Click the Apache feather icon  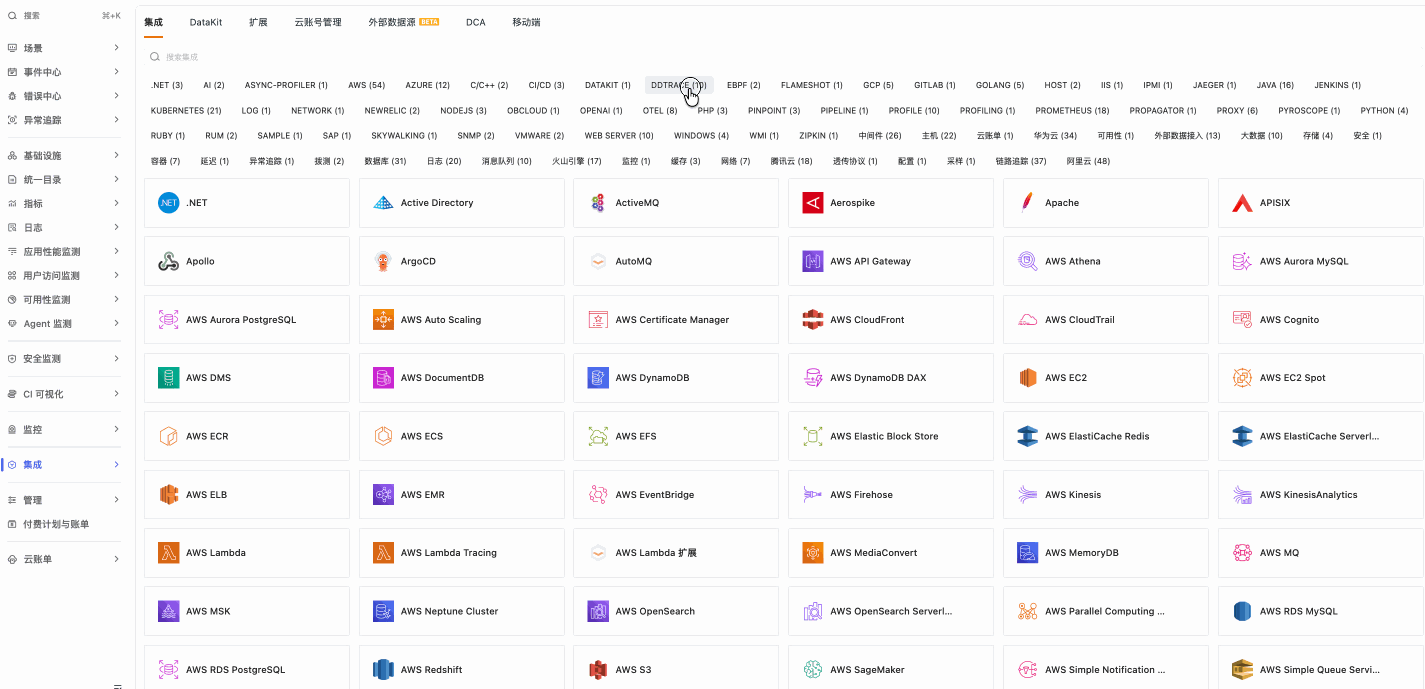(1027, 203)
